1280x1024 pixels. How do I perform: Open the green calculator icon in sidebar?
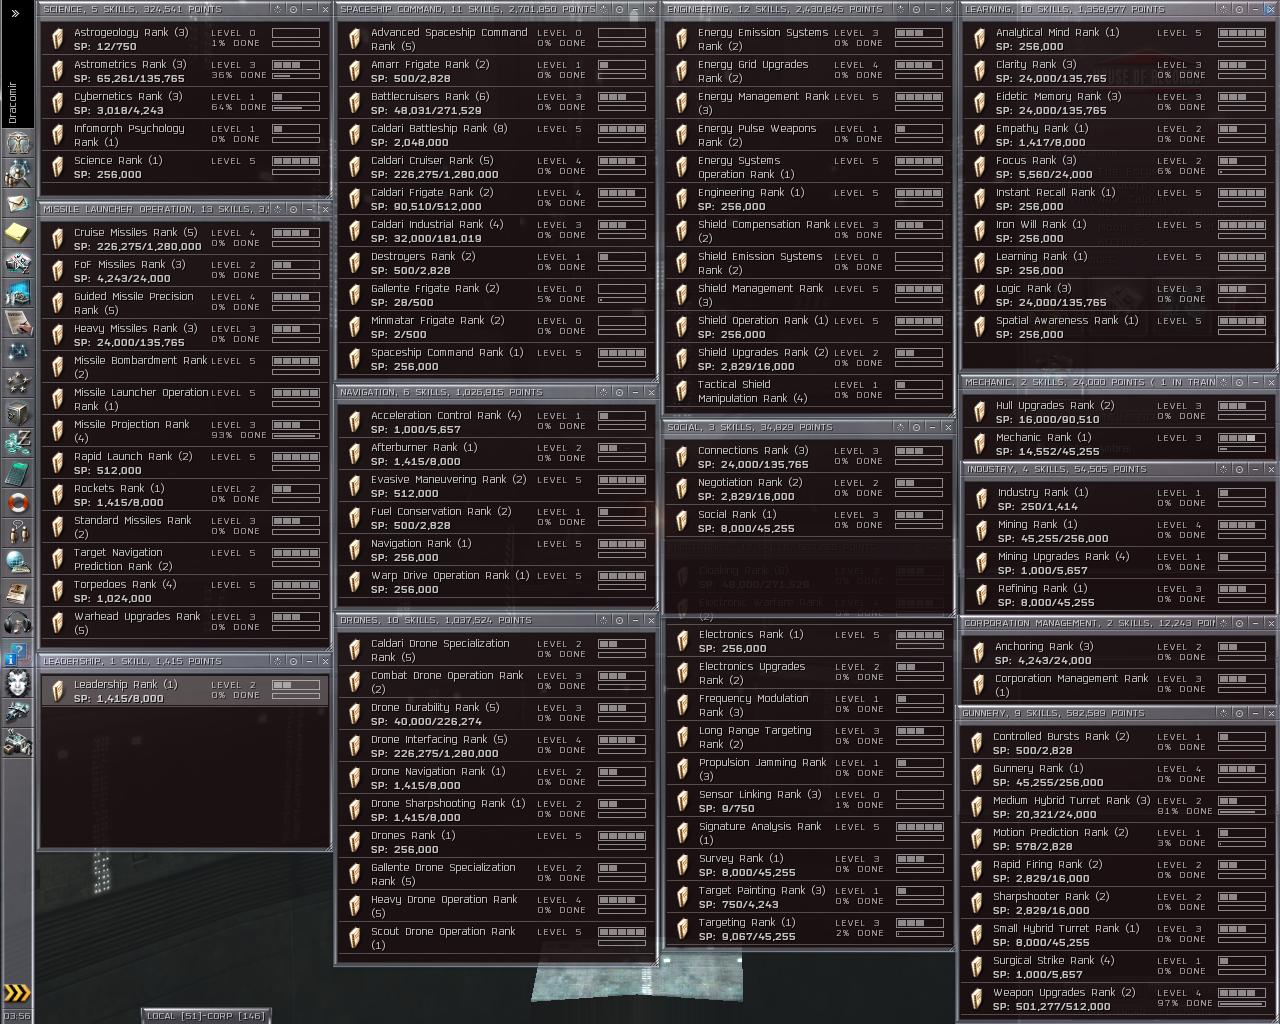17,473
